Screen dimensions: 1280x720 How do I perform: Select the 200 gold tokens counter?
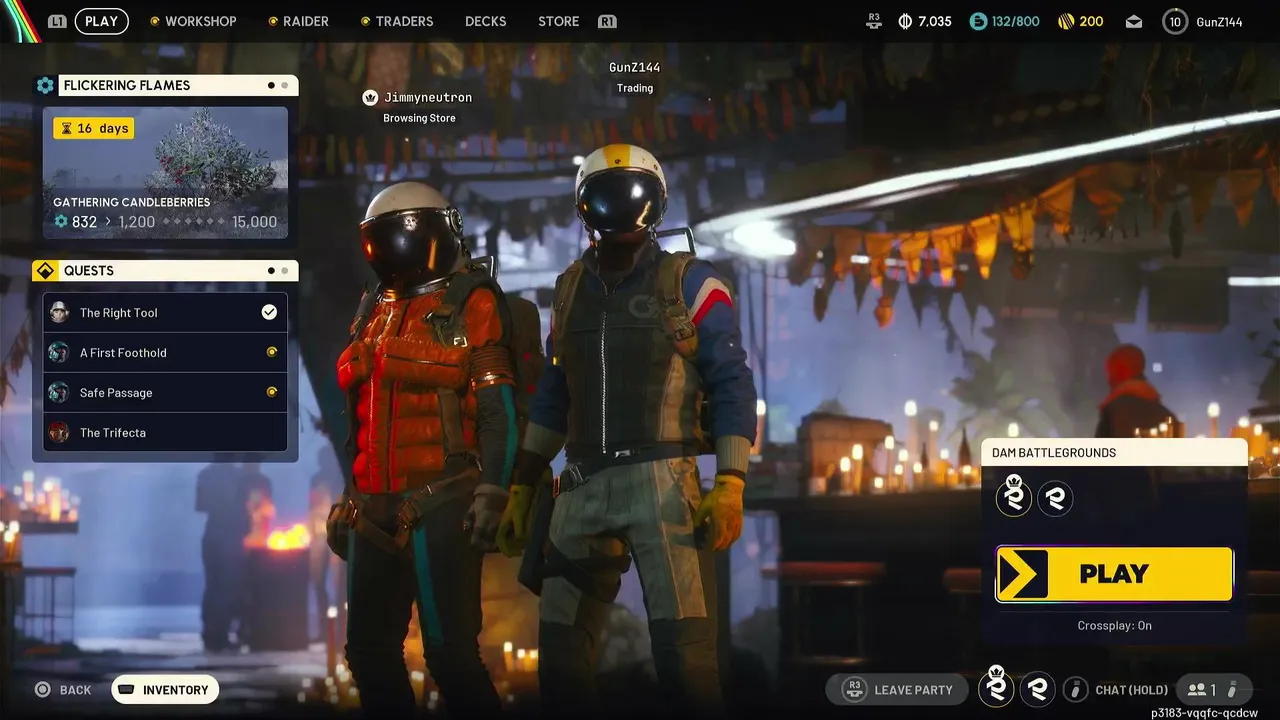[x=1081, y=21]
